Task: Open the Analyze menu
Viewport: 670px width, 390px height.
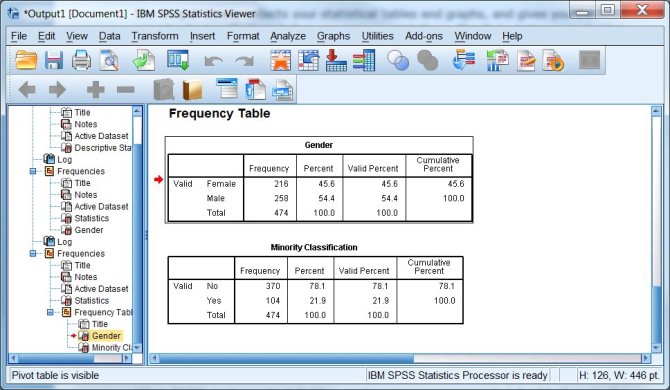Action: [288, 36]
